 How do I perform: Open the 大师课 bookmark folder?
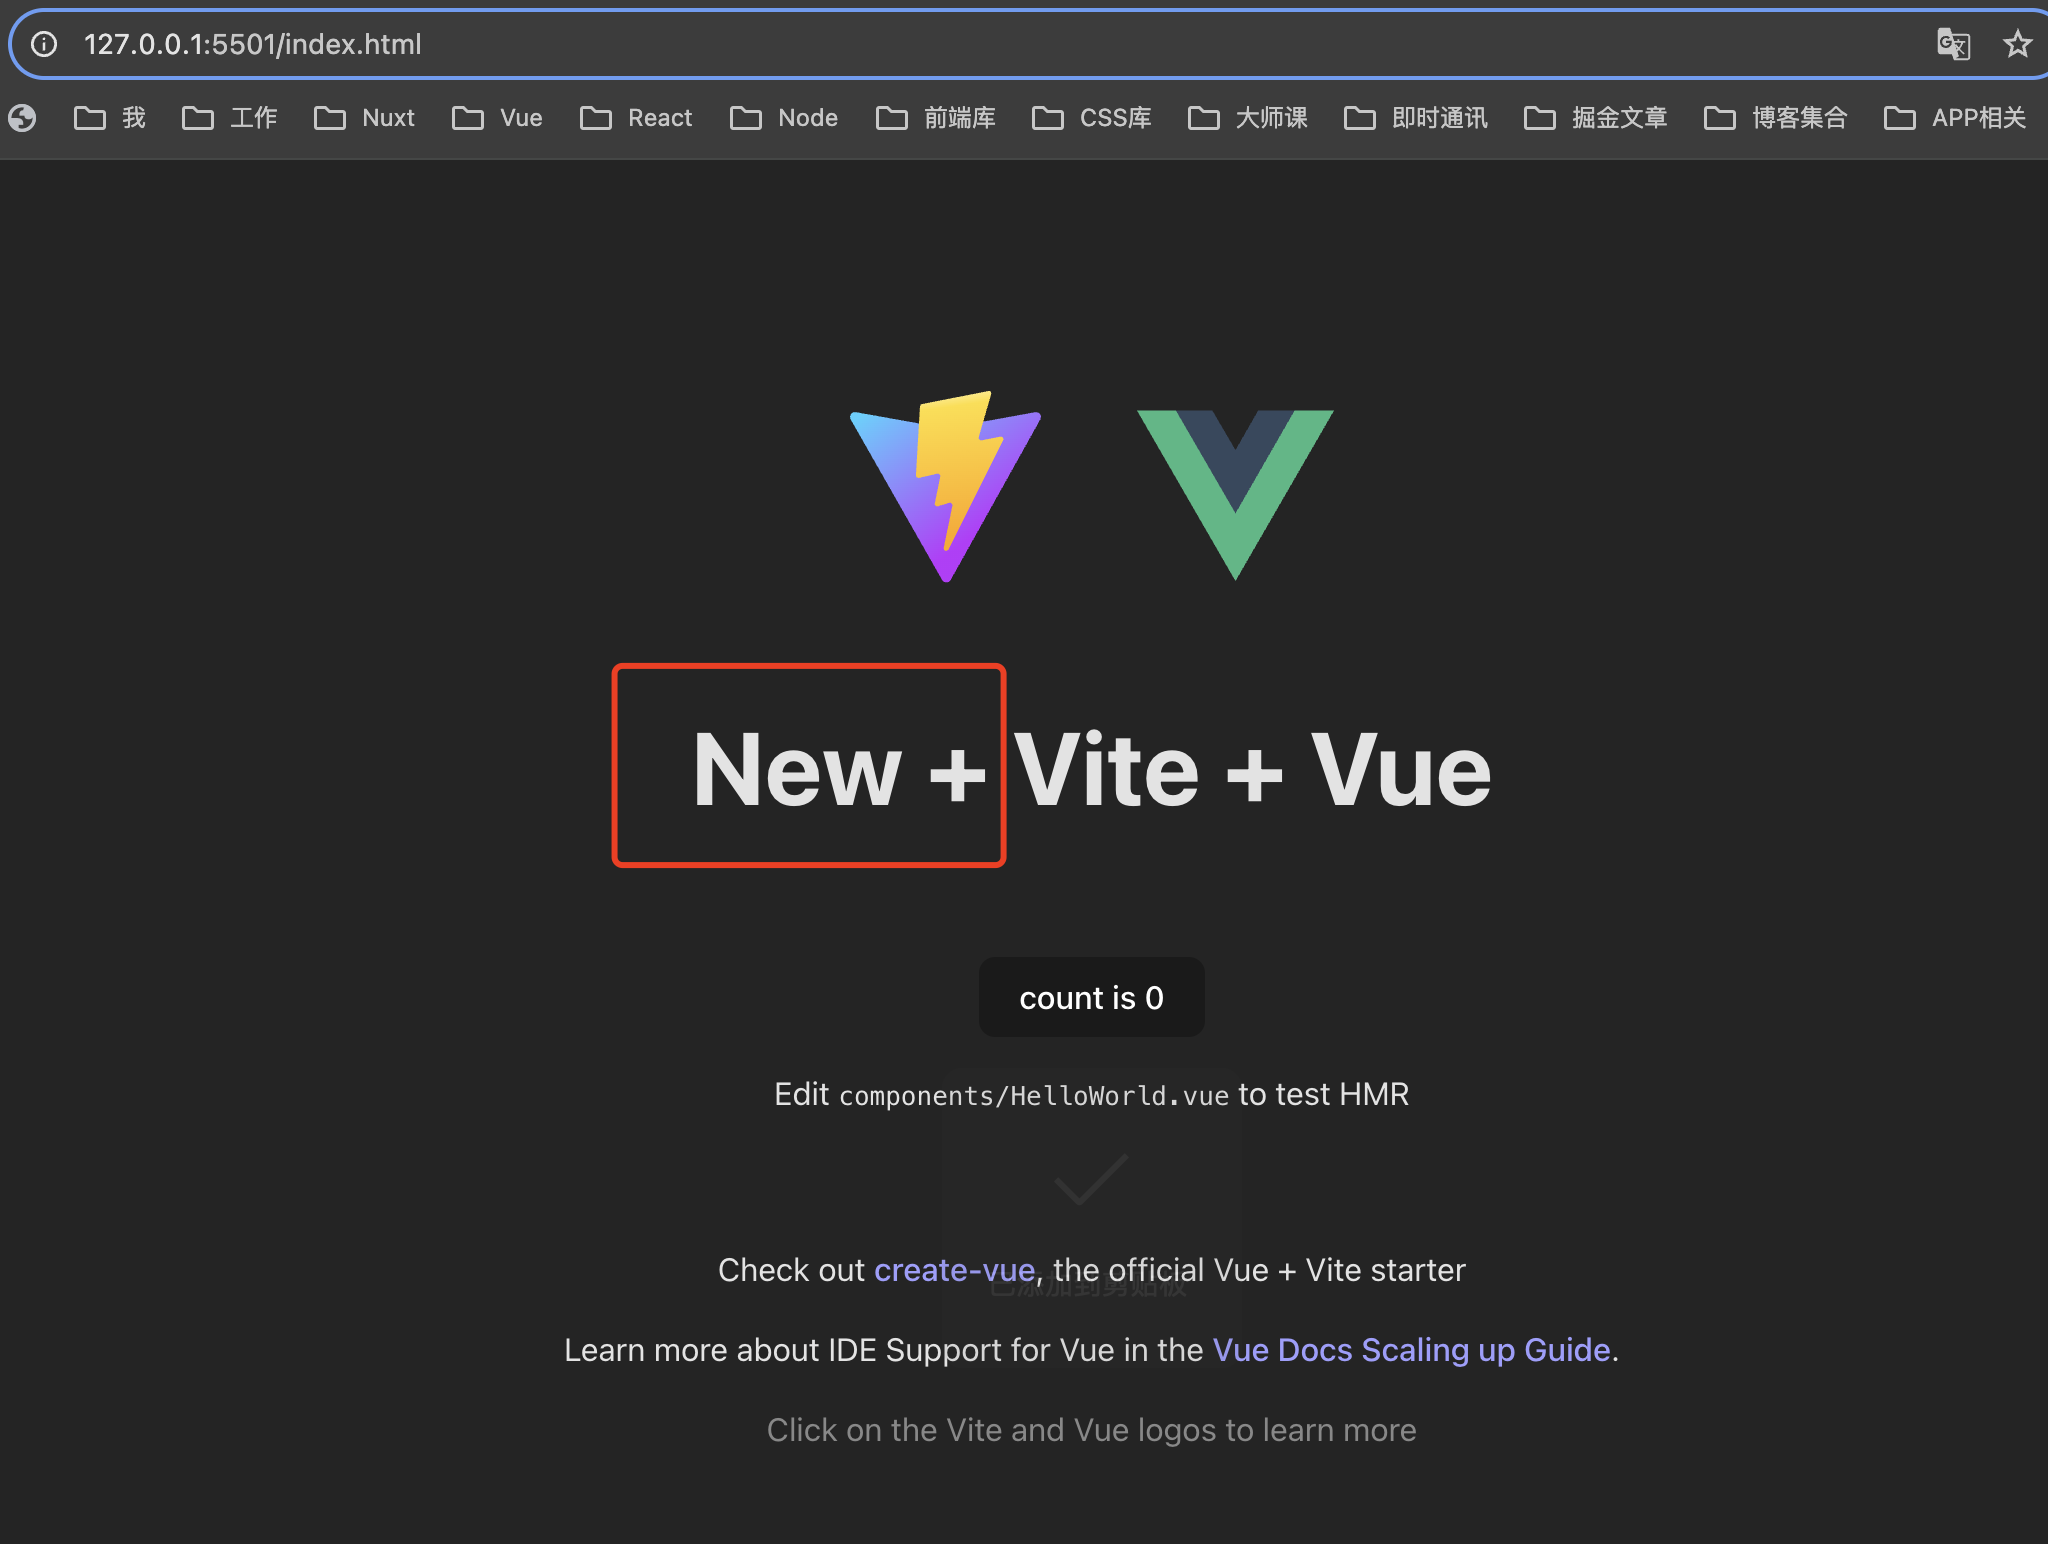tap(1247, 118)
